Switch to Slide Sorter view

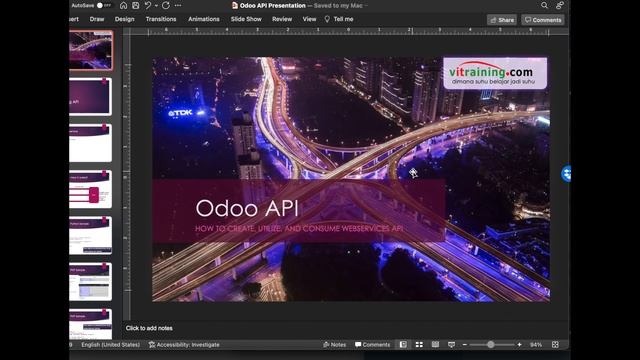(419, 345)
